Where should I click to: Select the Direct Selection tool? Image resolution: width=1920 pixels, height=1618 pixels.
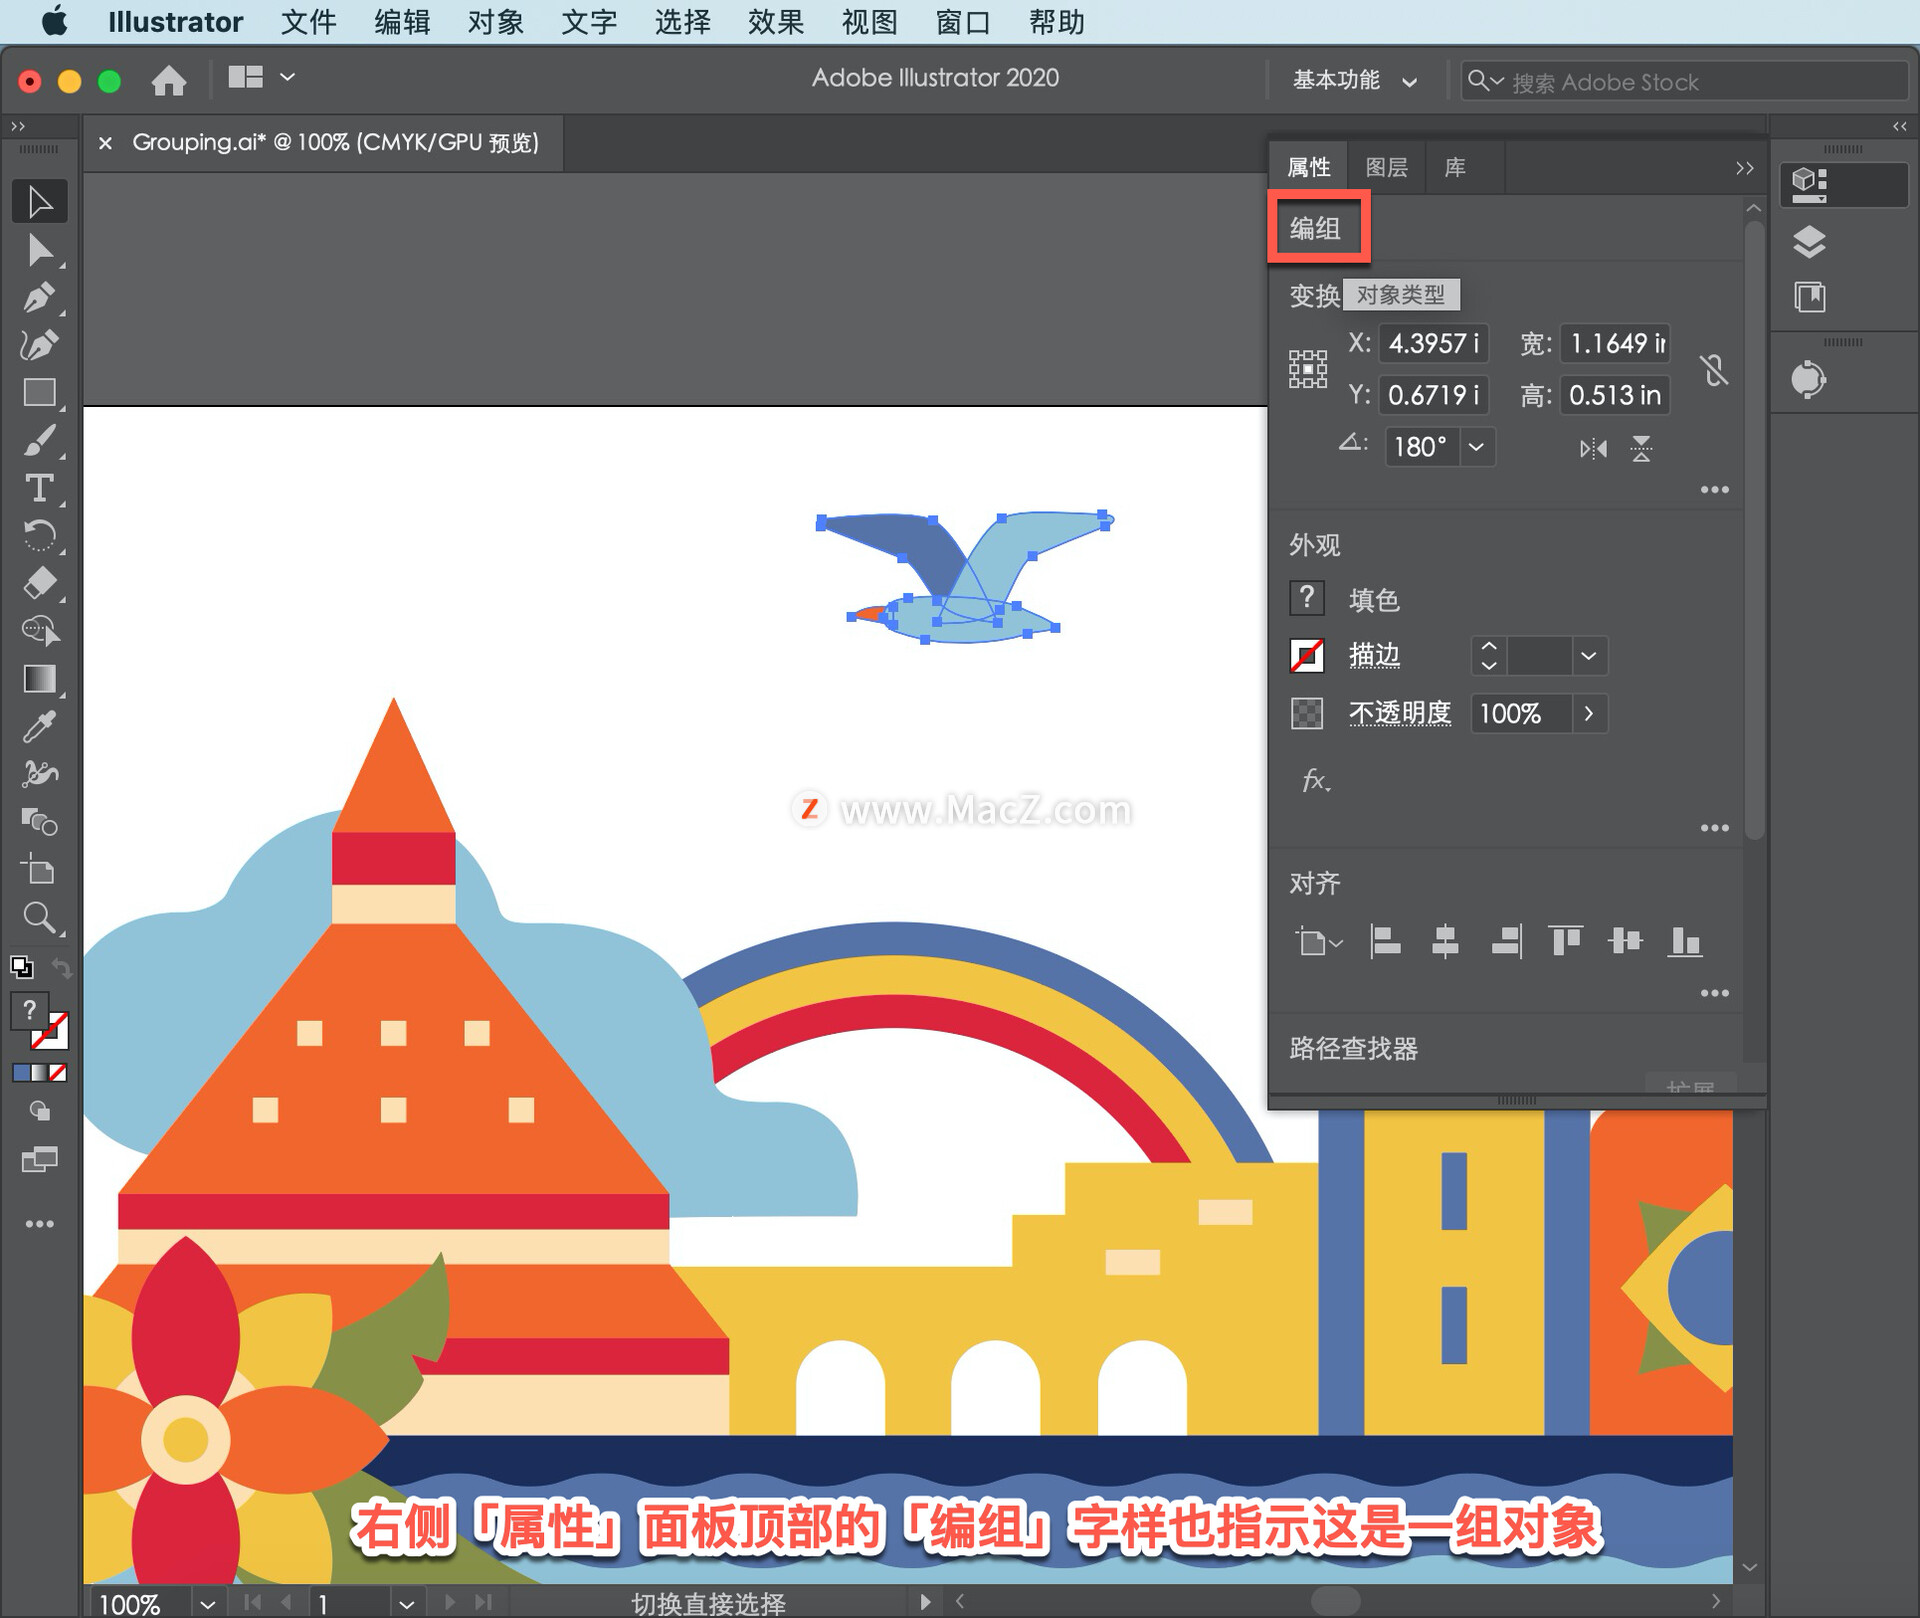click(40, 250)
